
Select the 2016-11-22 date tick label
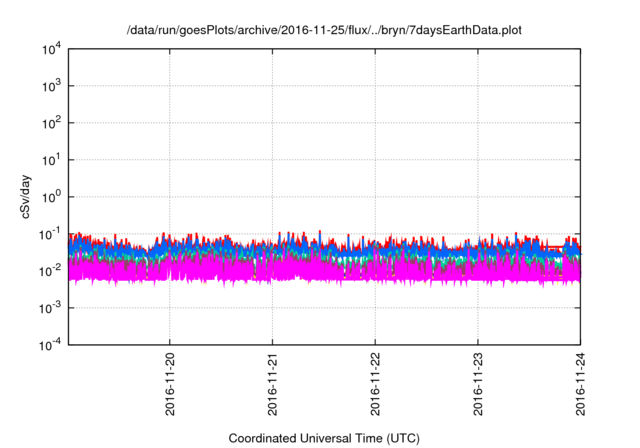(375, 385)
